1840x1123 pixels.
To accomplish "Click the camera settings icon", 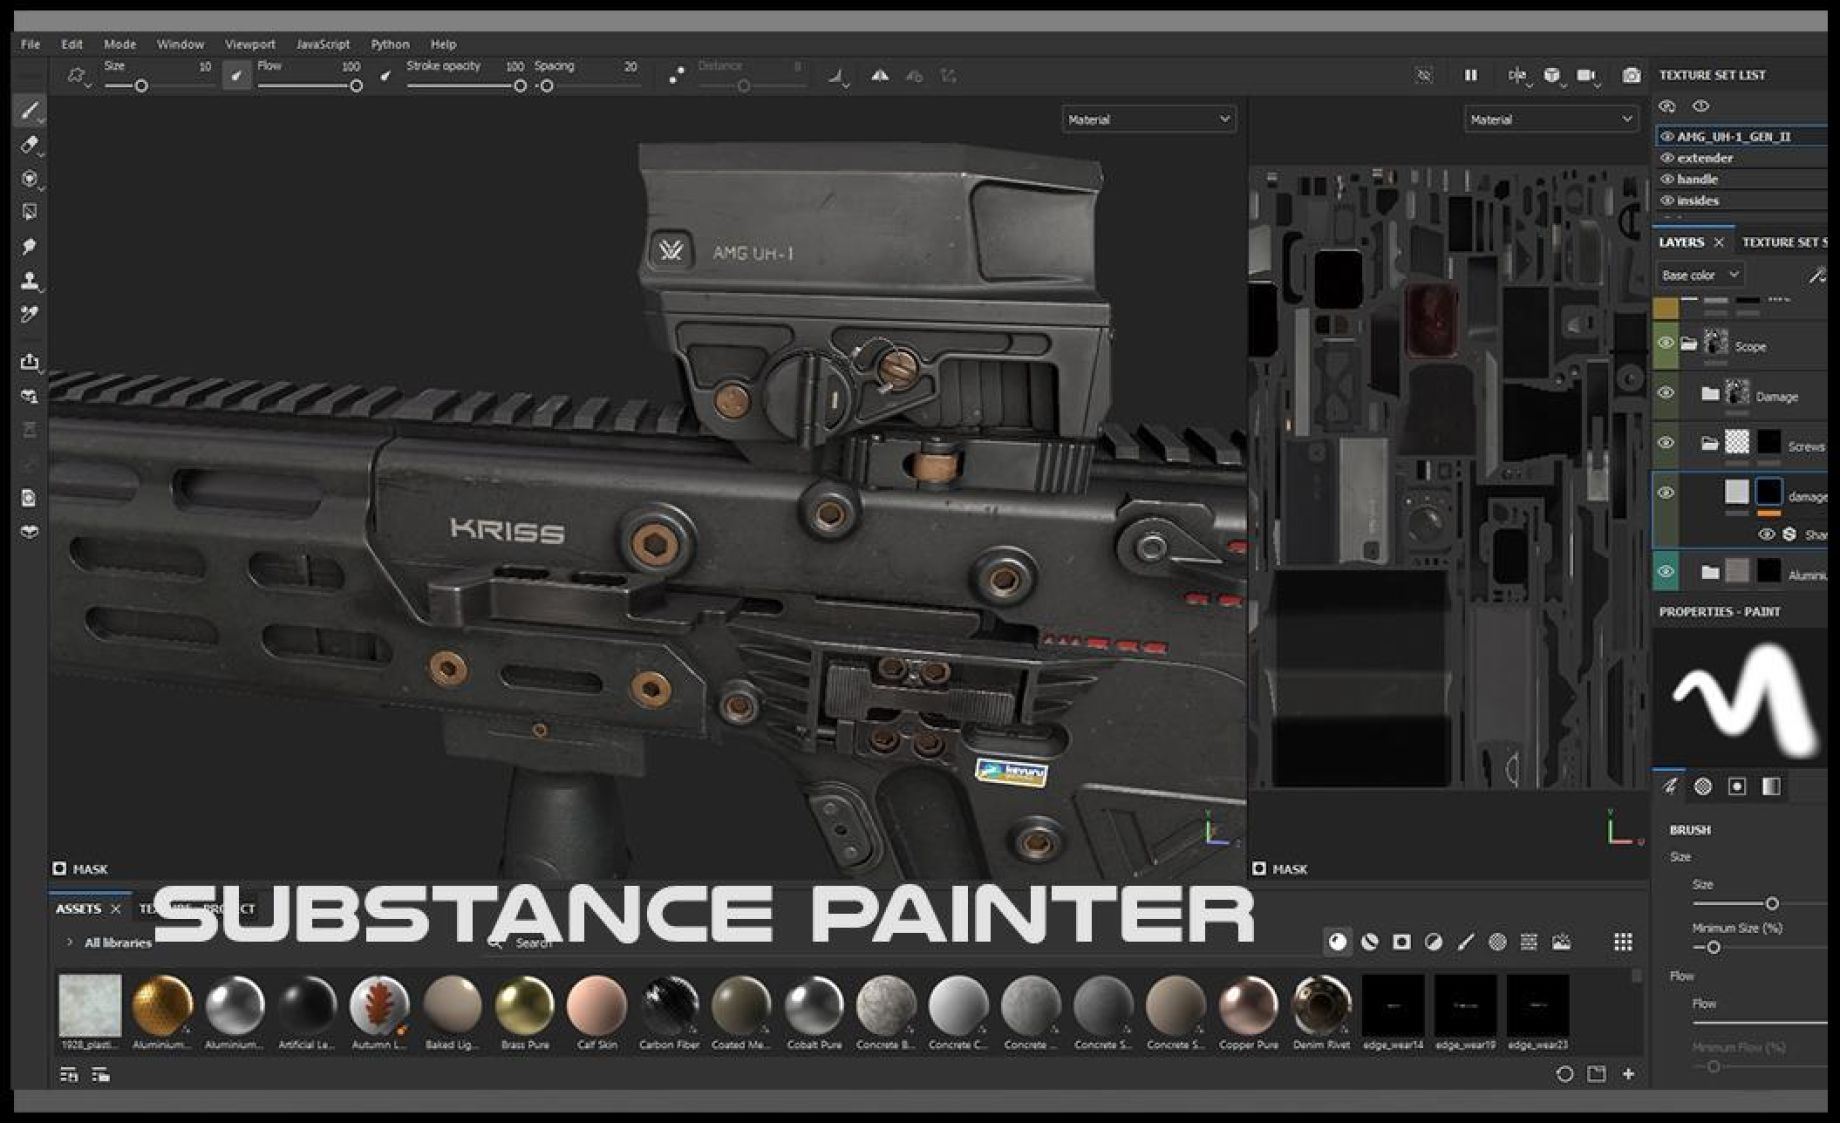I will click(x=1586, y=75).
